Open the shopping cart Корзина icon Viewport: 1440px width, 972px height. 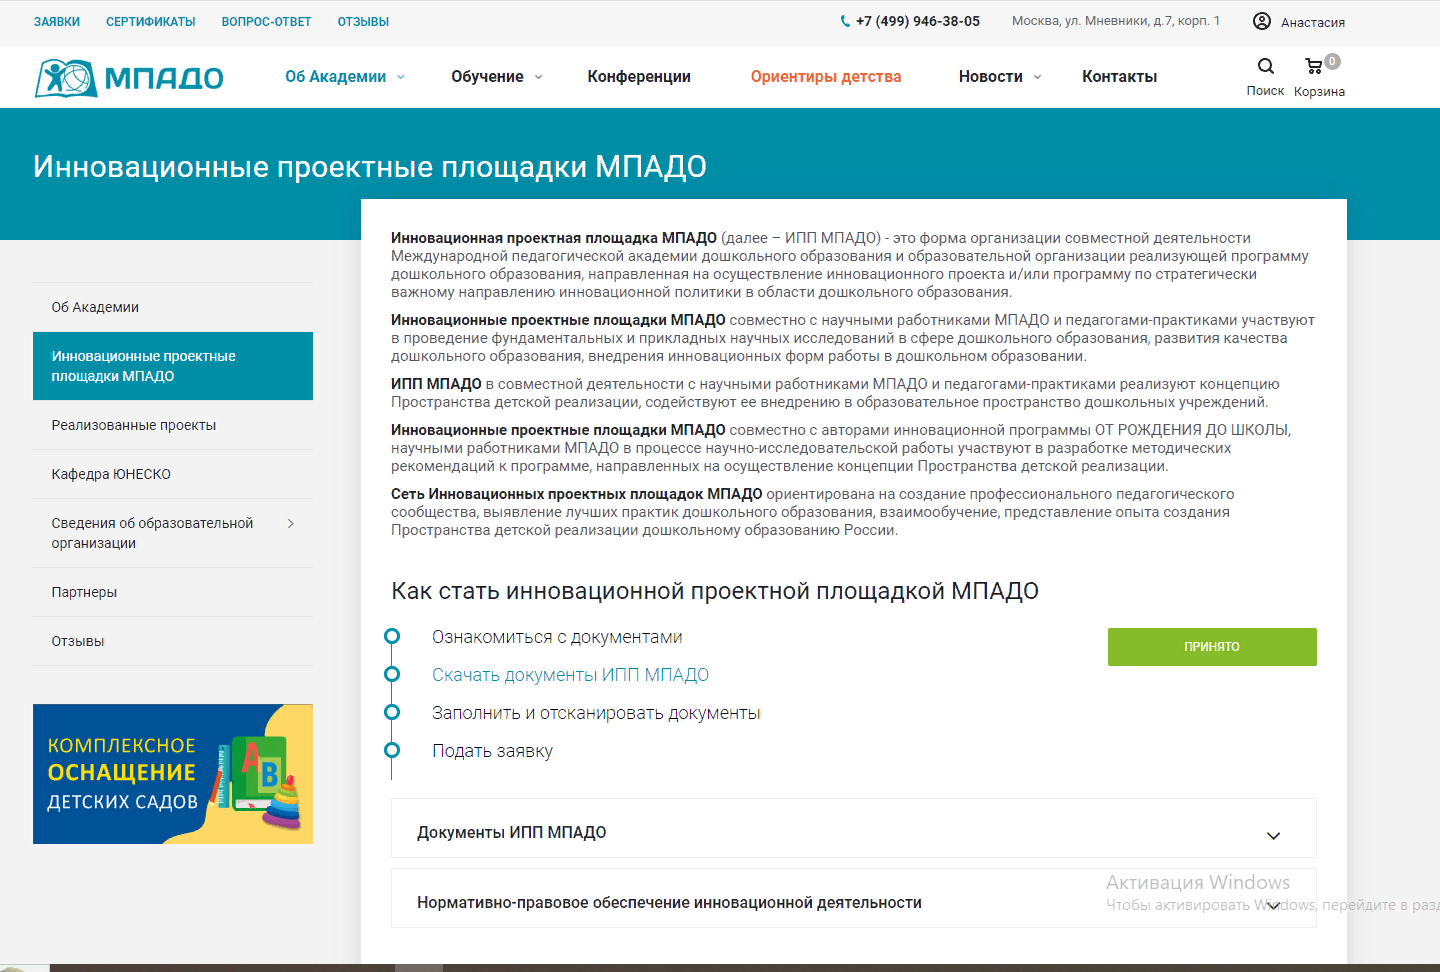1315,66
